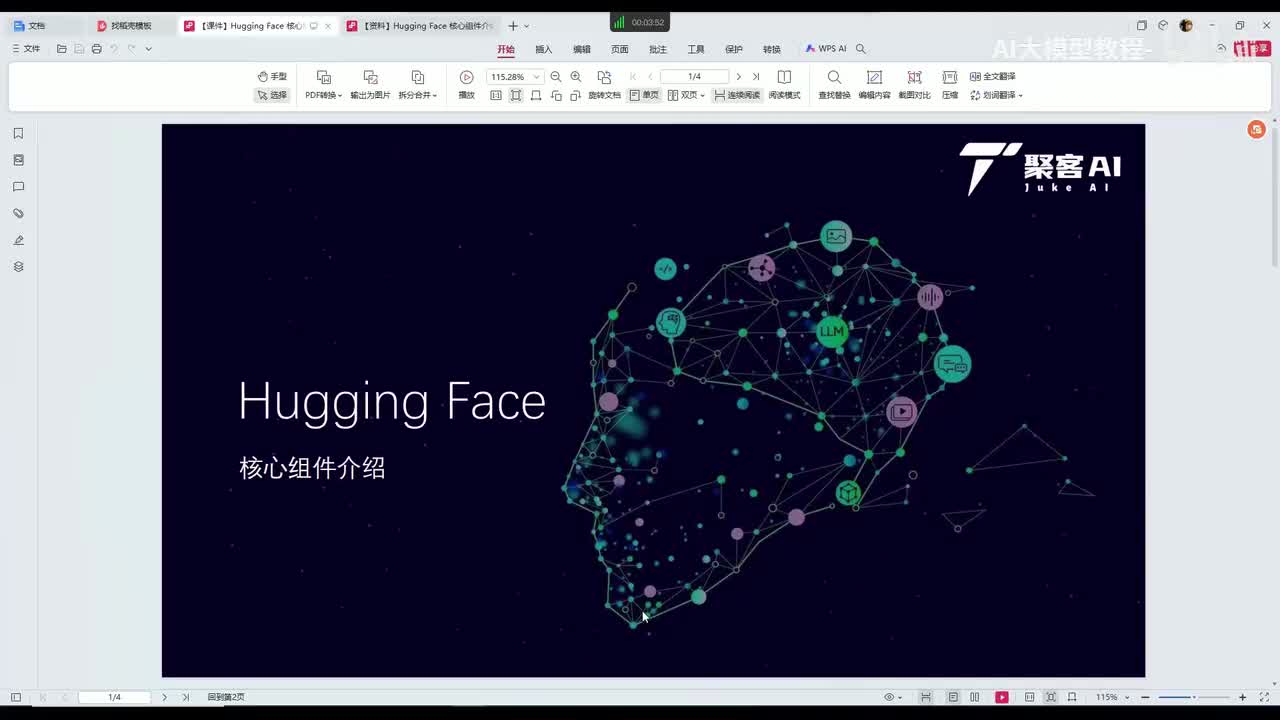The height and width of the screenshot is (720, 1280).
Task: Click 回到第2页 in status bar
Action: click(226, 697)
